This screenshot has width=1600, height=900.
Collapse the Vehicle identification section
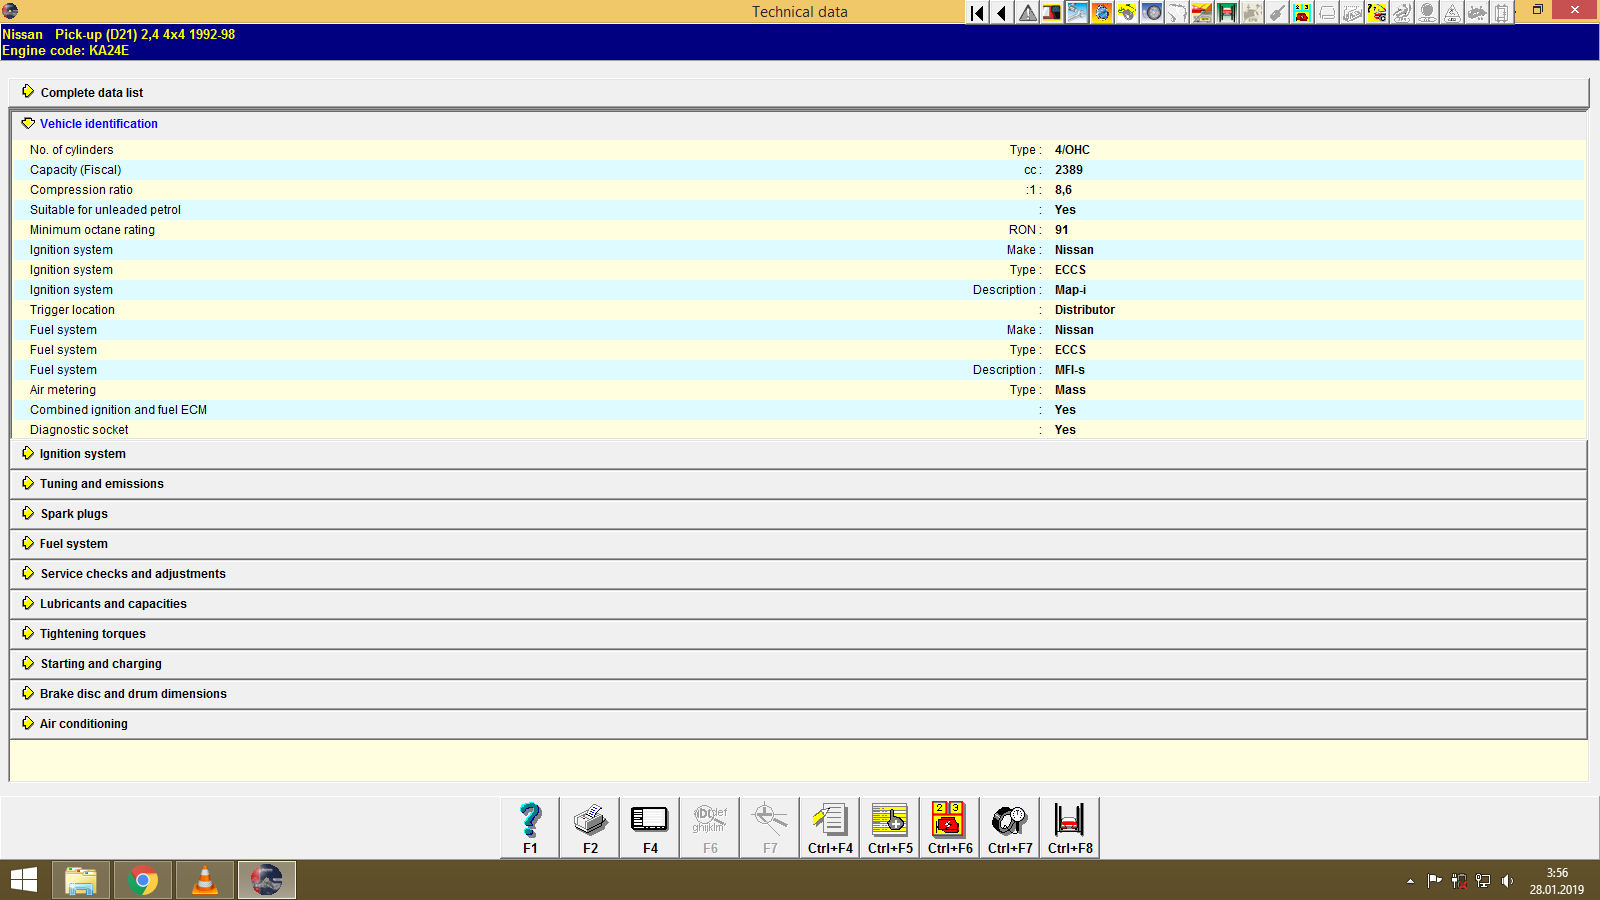[97, 123]
